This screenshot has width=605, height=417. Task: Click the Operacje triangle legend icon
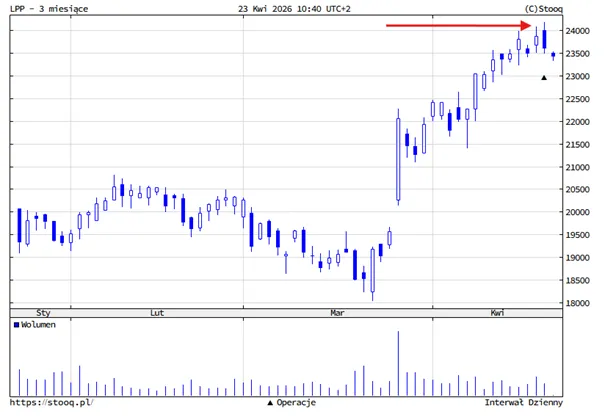[270, 403]
